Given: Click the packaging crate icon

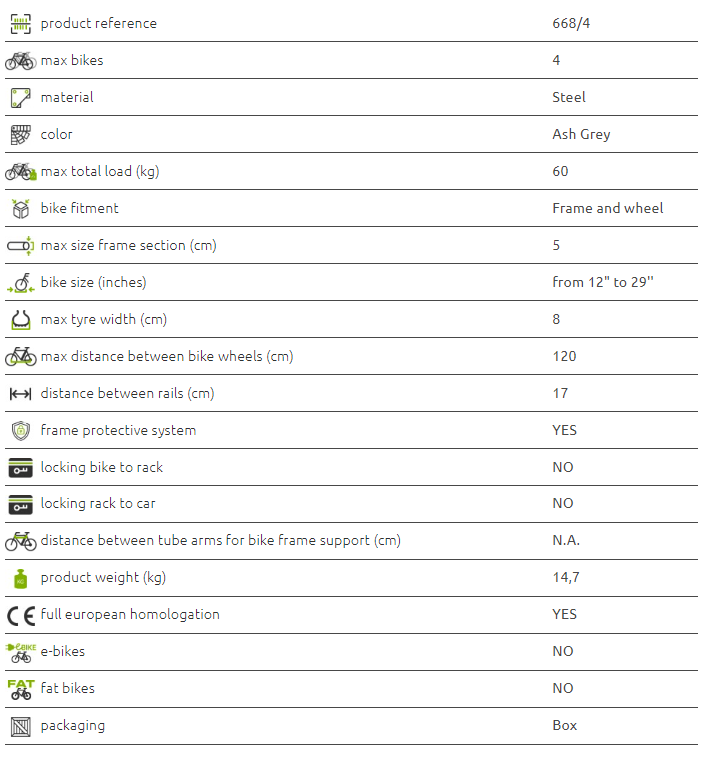Looking at the screenshot, I should pyautogui.click(x=20, y=726).
